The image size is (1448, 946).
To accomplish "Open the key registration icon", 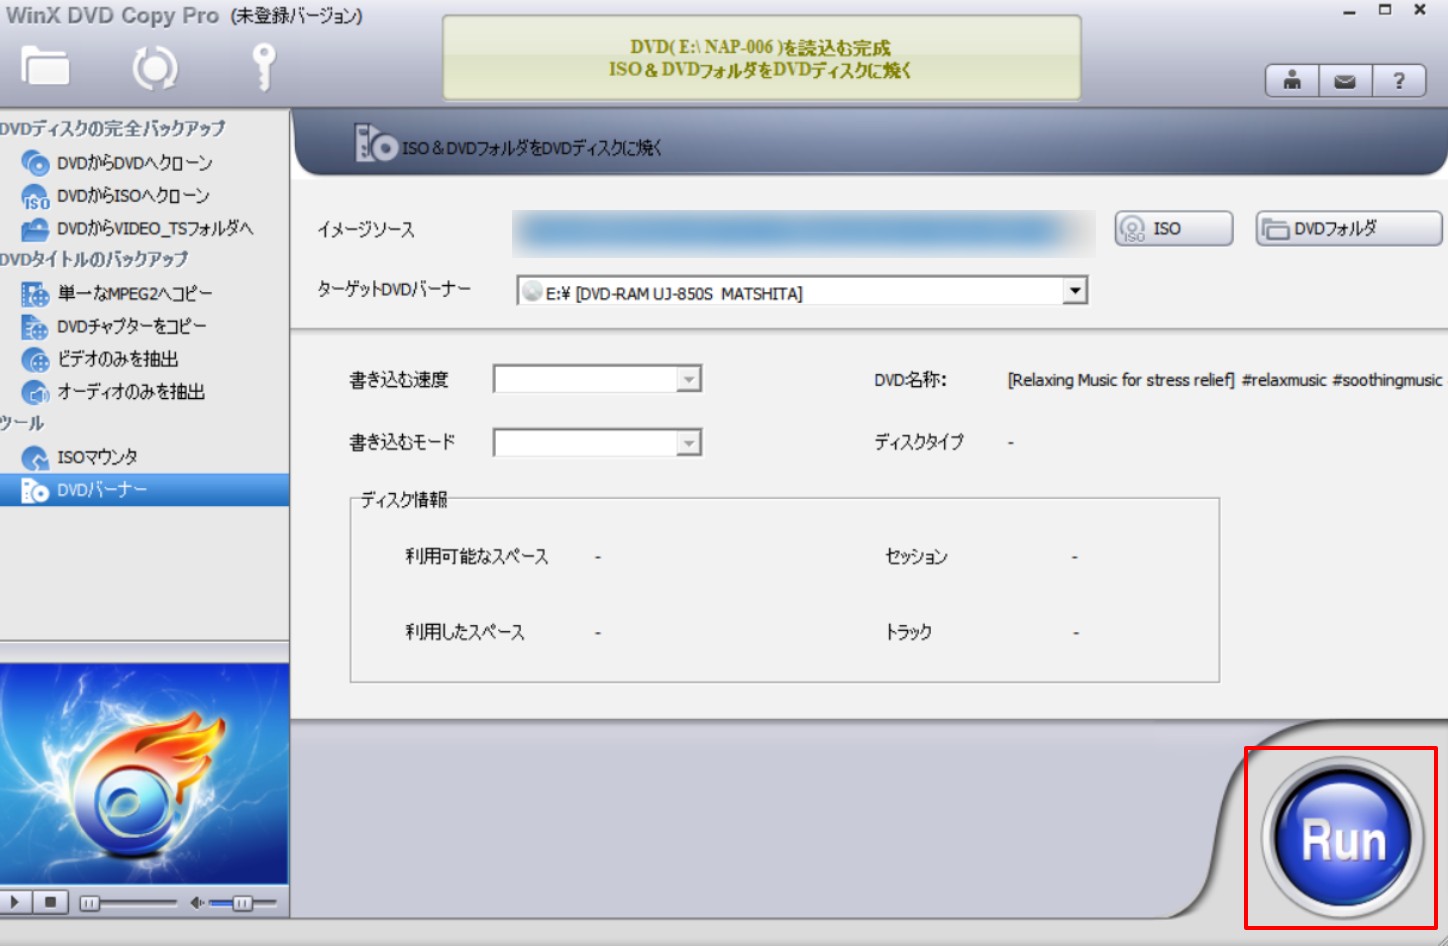I will tap(263, 67).
